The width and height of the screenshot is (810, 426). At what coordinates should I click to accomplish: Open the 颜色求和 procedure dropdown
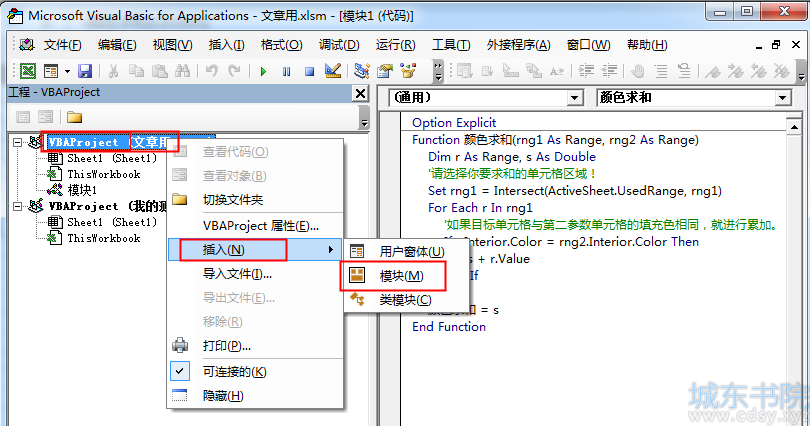[783, 98]
